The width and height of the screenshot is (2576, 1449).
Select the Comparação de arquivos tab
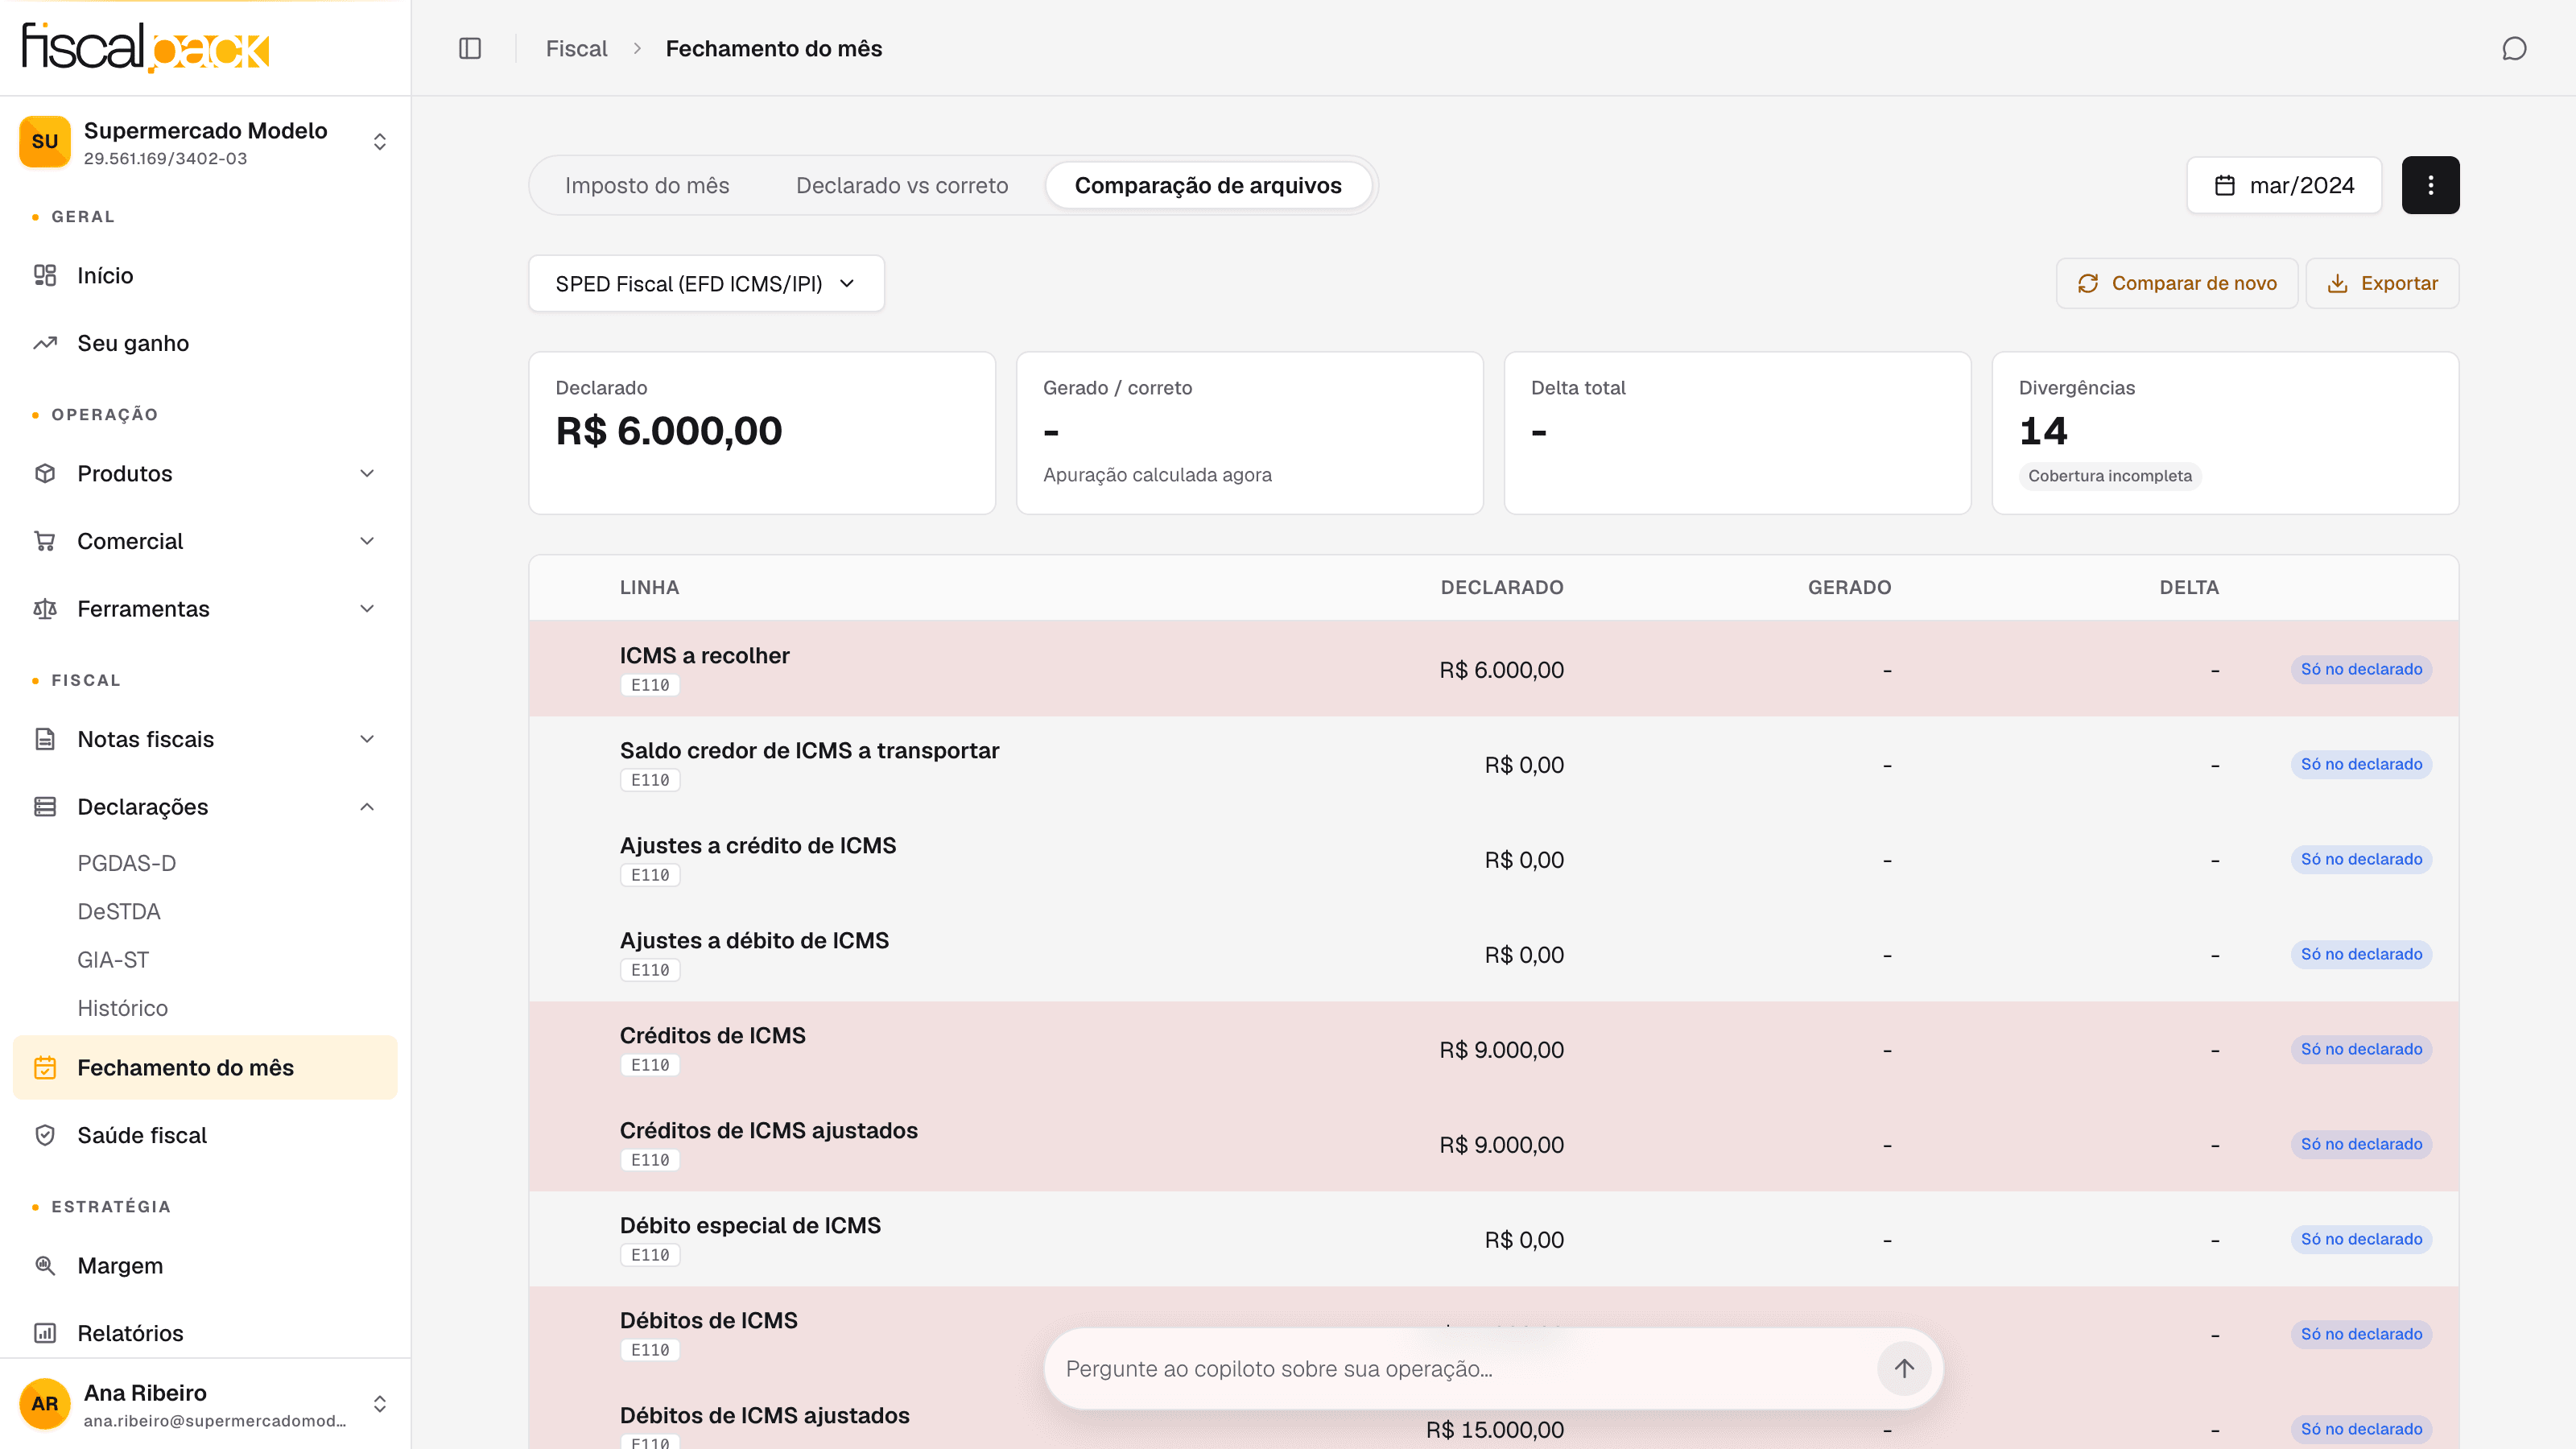(x=1208, y=185)
